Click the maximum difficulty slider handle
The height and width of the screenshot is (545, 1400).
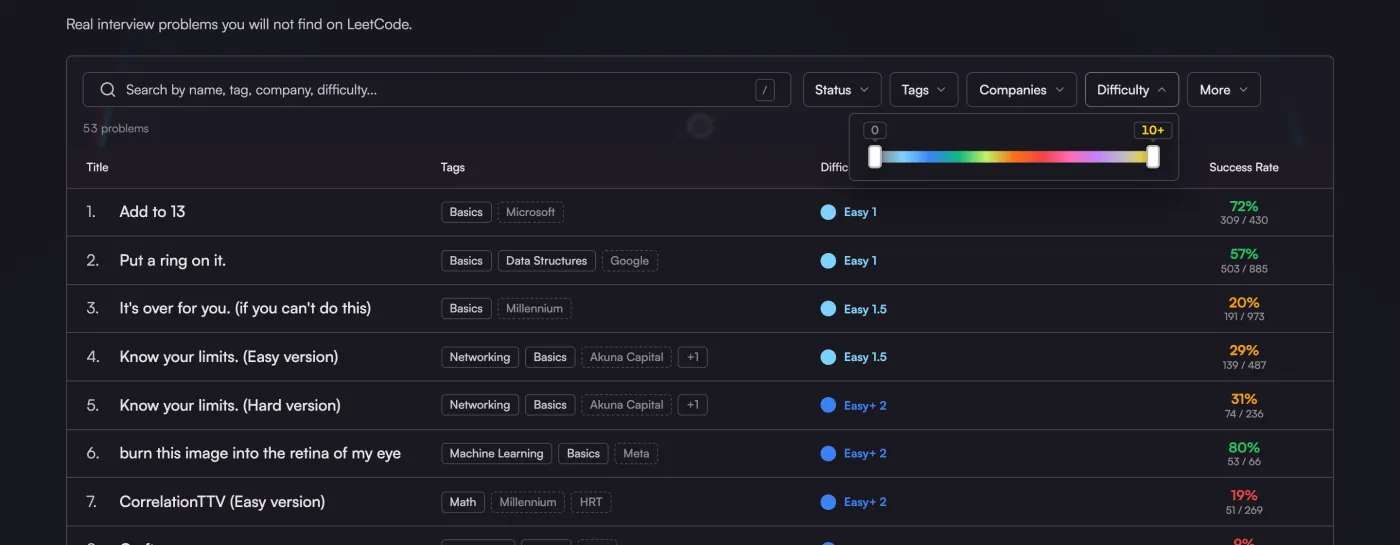pyautogui.click(x=1153, y=157)
